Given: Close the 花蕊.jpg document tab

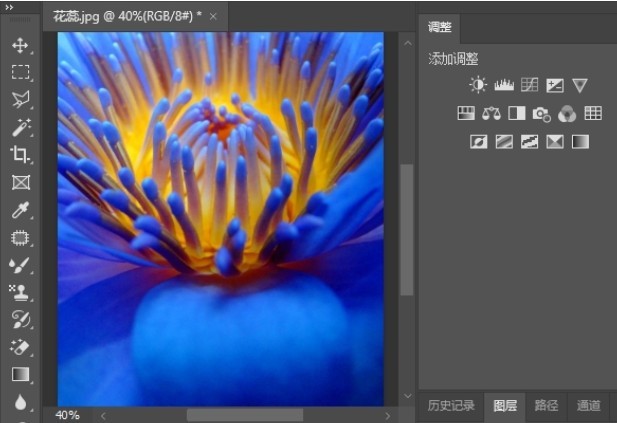Looking at the screenshot, I should (213, 17).
